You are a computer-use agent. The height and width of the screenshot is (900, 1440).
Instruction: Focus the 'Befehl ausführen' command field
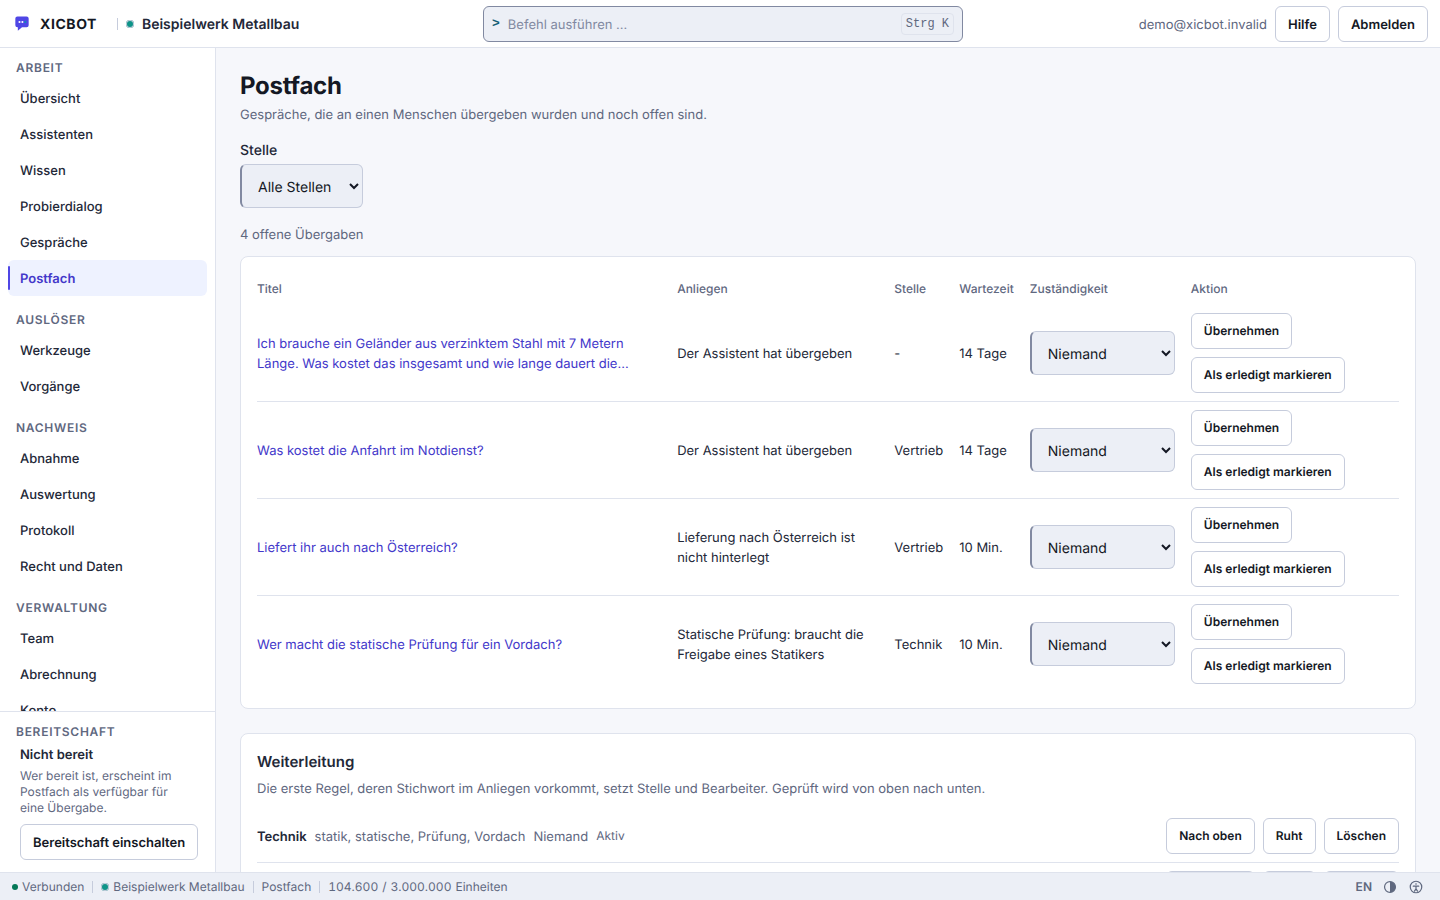(x=722, y=24)
